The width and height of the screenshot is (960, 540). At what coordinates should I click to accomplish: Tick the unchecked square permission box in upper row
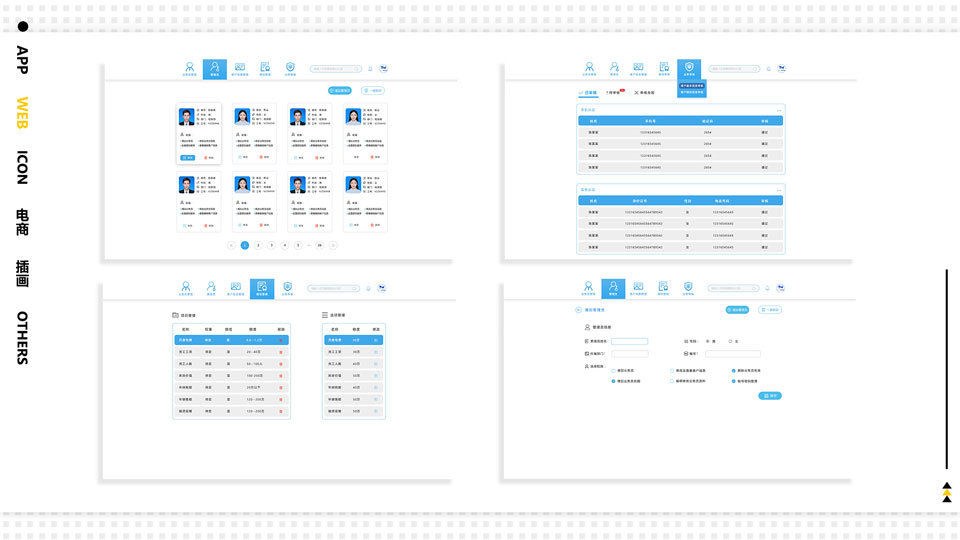pos(672,371)
